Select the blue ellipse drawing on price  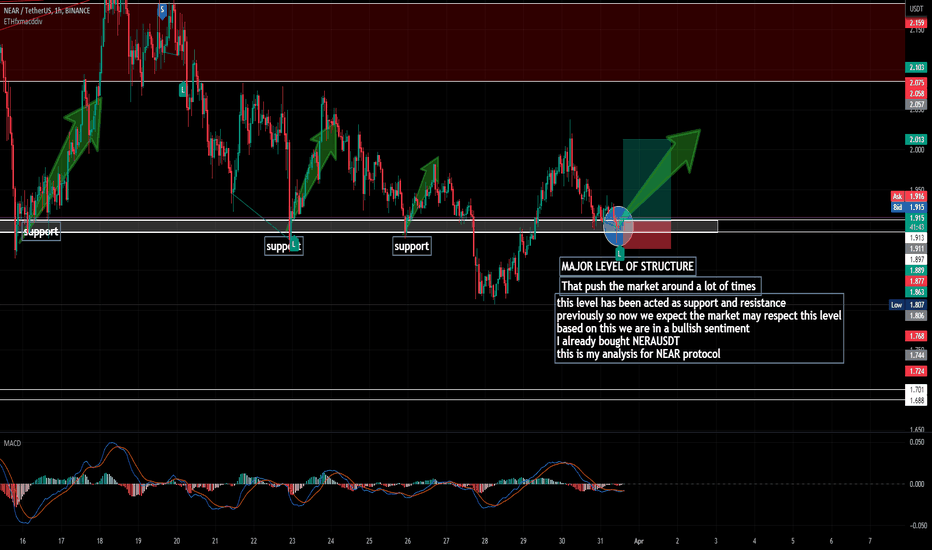click(618, 226)
